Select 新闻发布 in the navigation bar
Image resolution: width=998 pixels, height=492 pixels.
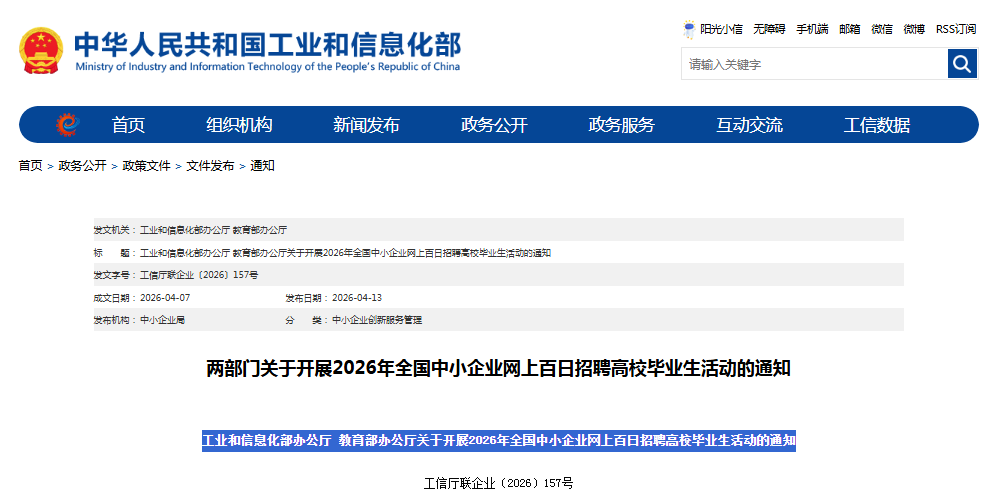click(366, 125)
